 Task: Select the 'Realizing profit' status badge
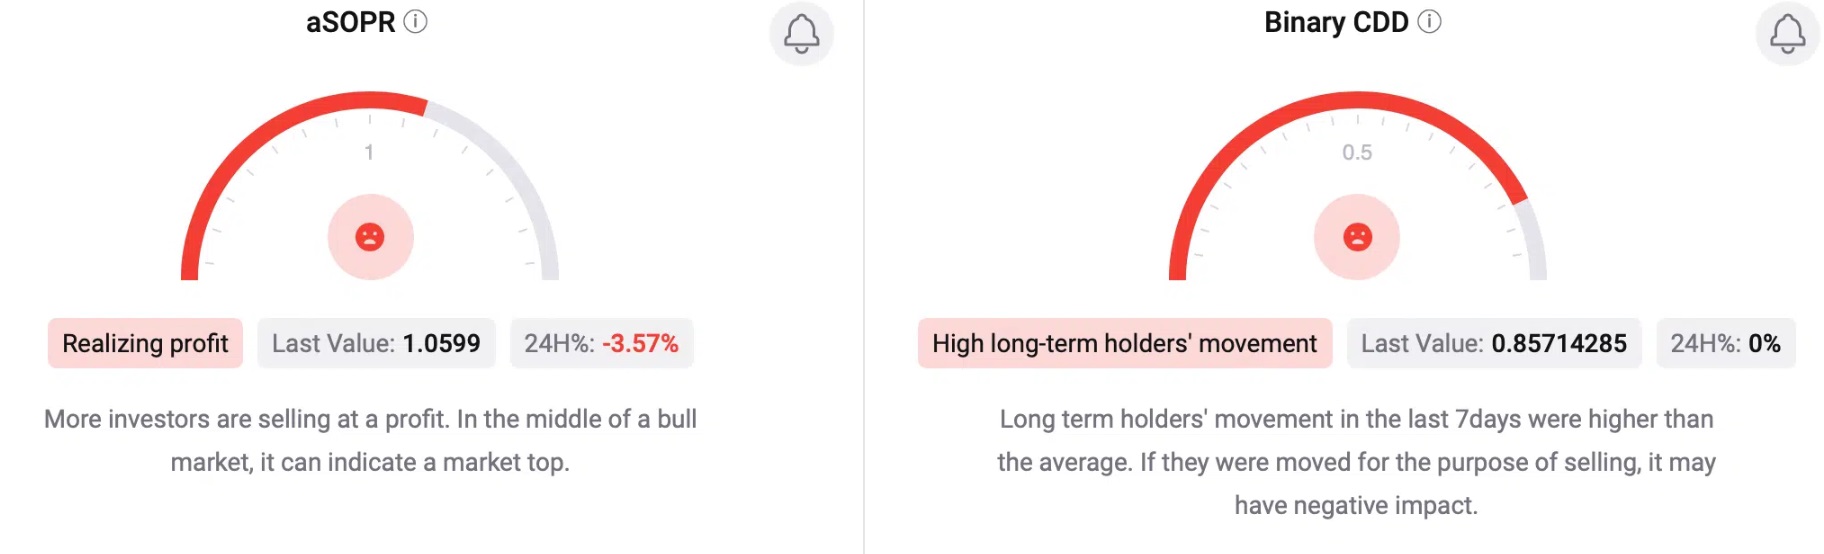pyautogui.click(x=145, y=343)
